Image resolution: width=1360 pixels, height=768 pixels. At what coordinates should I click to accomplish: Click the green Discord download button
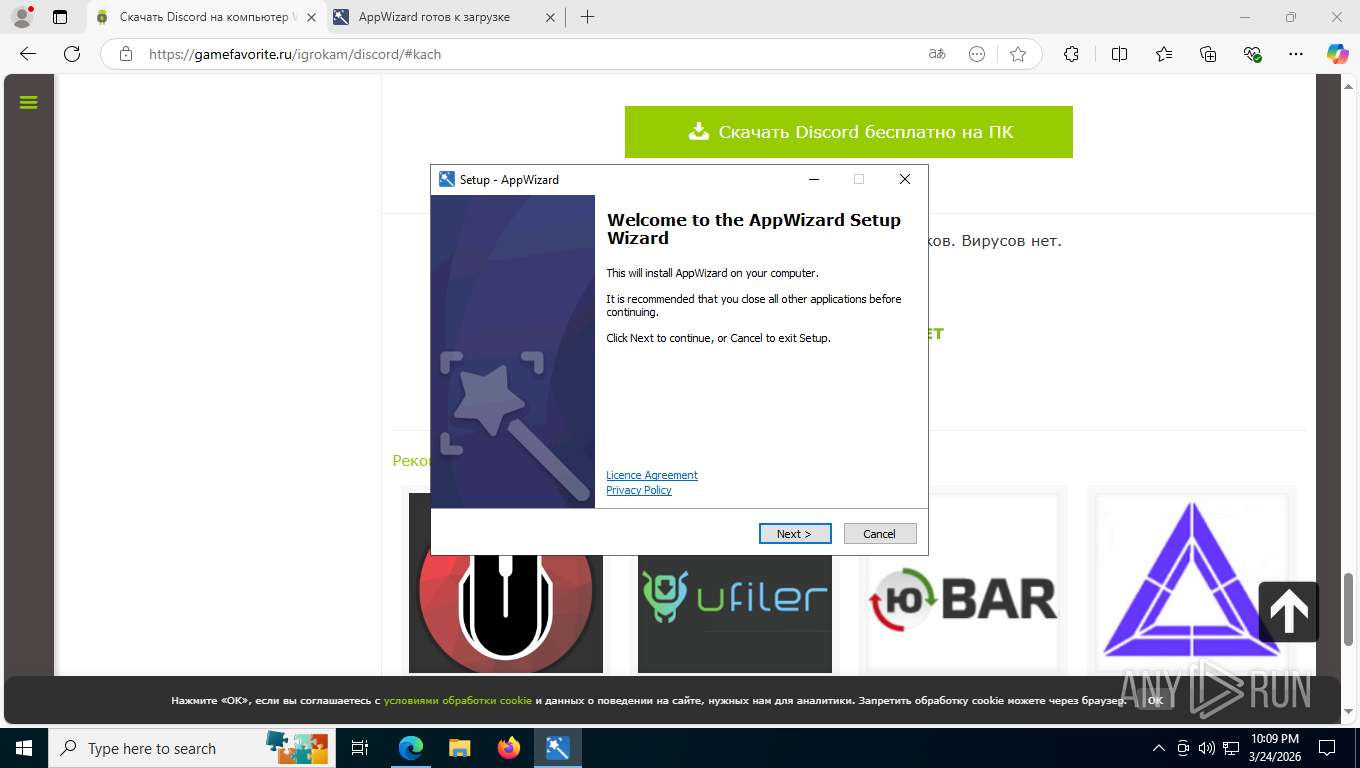(849, 132)
